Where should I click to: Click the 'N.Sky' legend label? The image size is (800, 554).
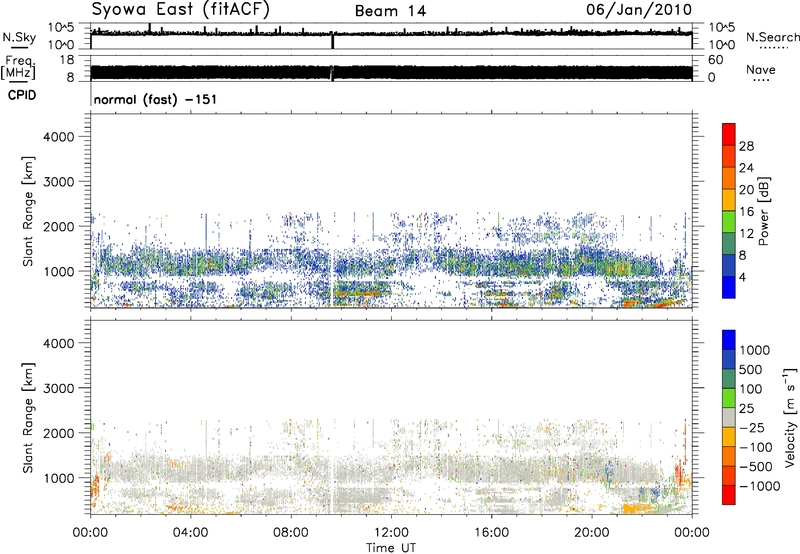pyautogui.click(x=19, y=37)
